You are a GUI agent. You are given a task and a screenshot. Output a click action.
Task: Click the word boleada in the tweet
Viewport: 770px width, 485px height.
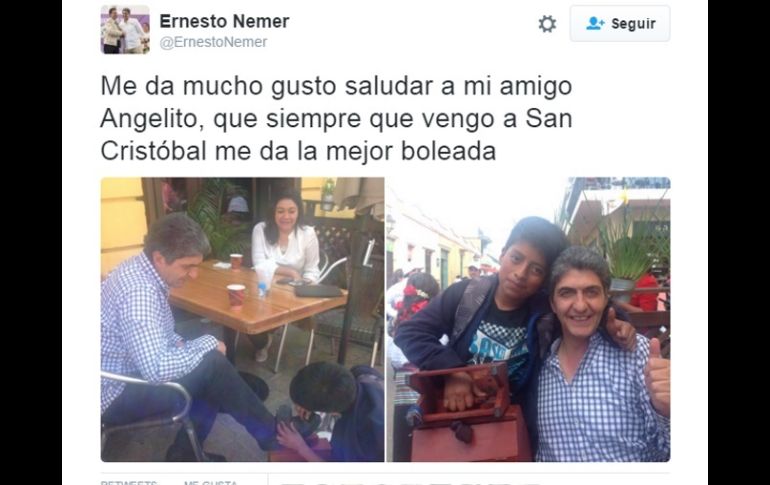coord(448,151)
